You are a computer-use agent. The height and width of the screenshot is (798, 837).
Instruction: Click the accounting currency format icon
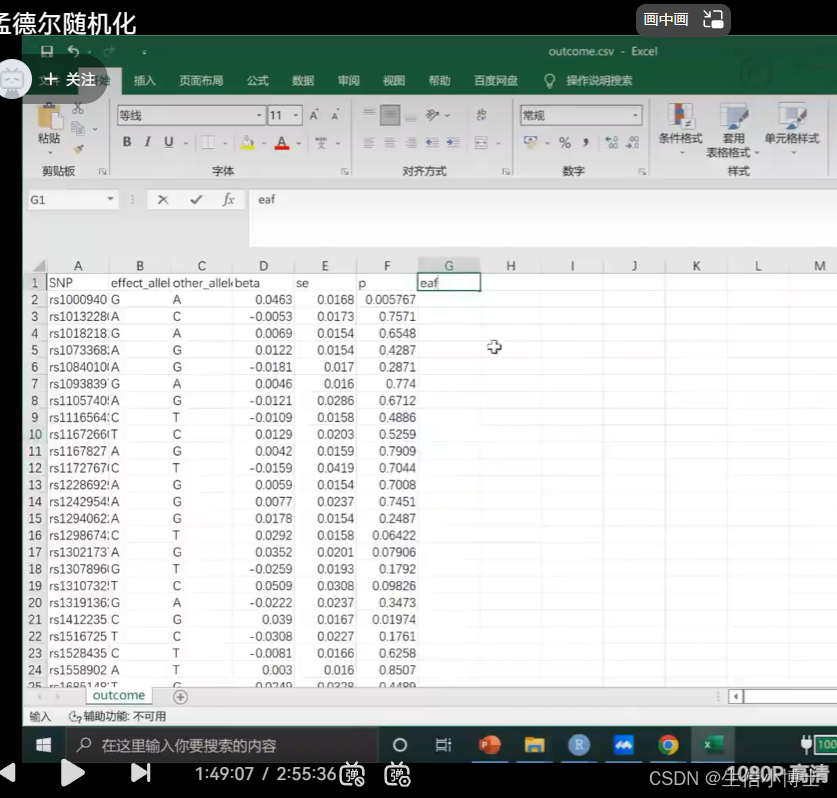(531, 143)
